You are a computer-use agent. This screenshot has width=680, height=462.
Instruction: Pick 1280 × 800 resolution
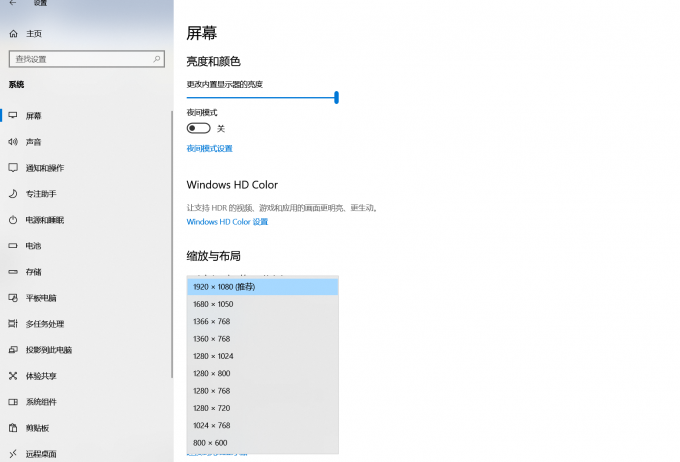click(262, 374)
